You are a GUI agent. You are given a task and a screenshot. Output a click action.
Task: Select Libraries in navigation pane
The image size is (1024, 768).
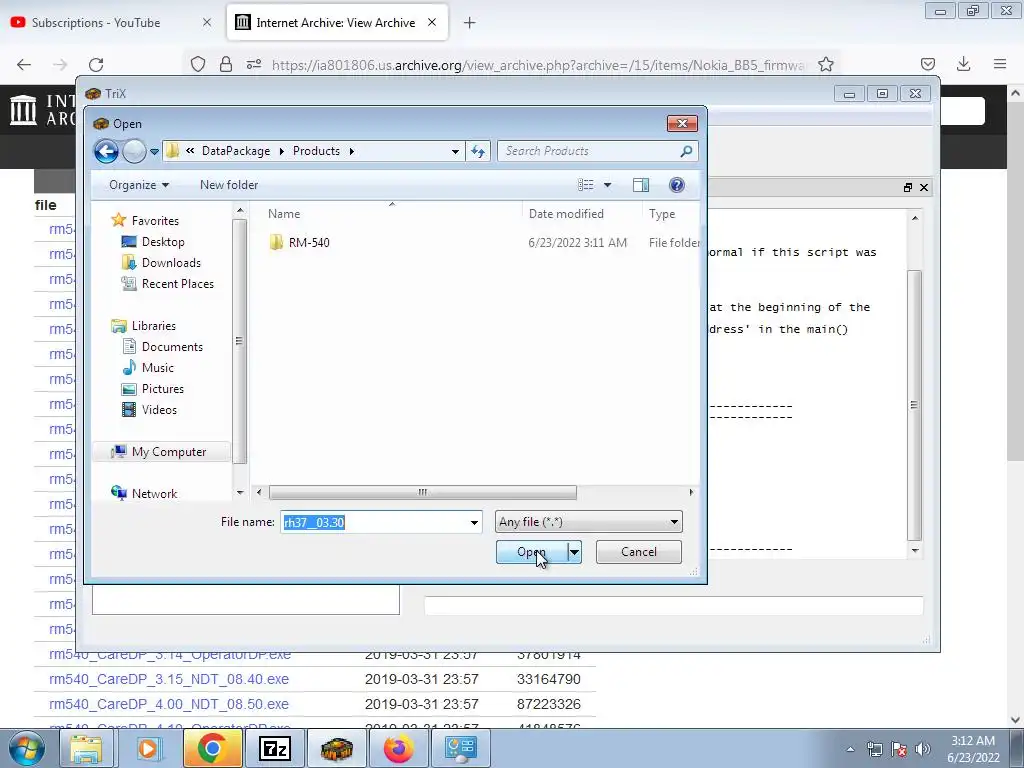(x=153, y=325)
